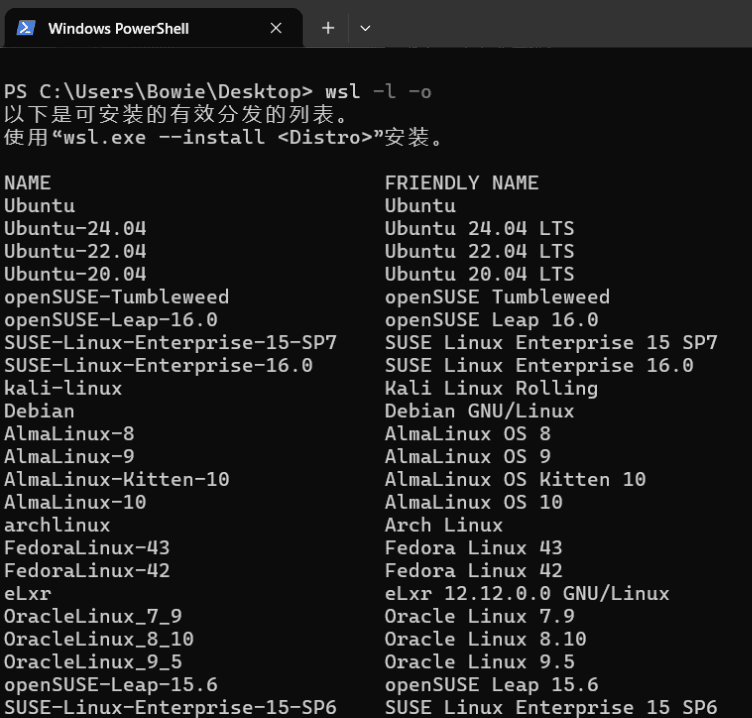Click the line '以下是可安装的有效分发的列表。'
This screenshot has width=752, height=718.
[x=176, y=114]
